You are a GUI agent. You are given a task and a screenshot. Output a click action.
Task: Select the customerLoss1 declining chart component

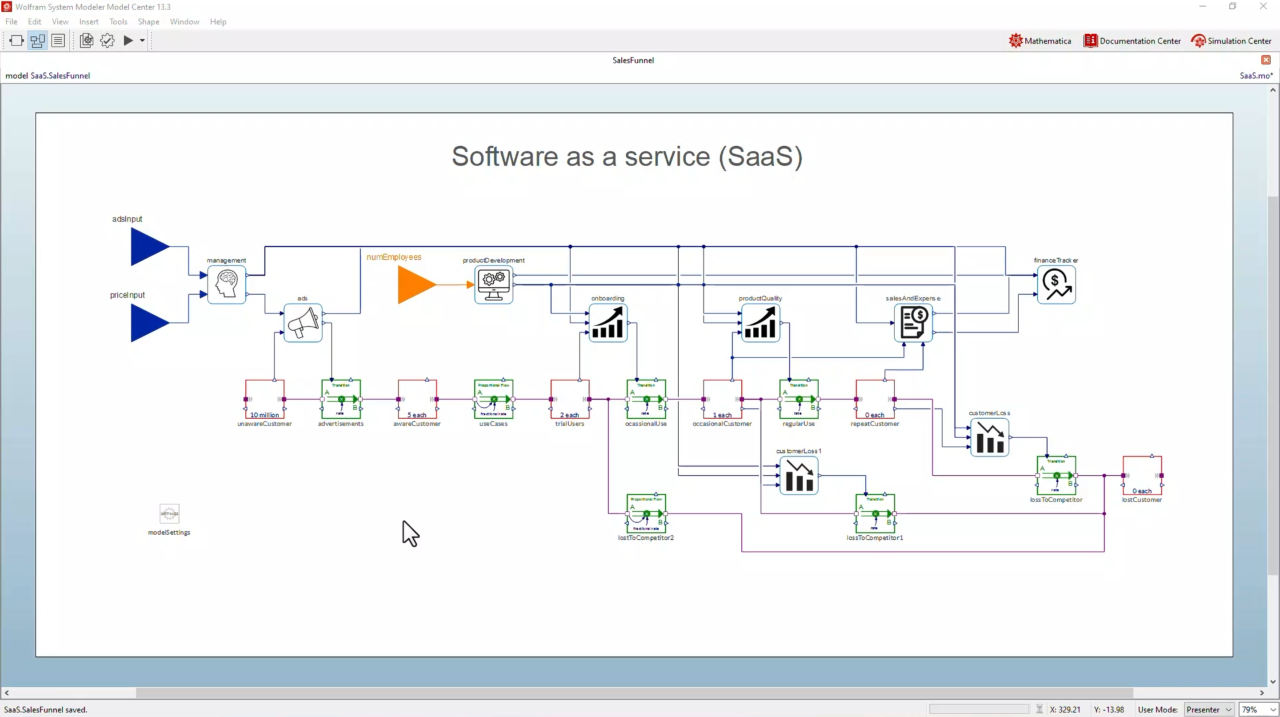point(798,476)
